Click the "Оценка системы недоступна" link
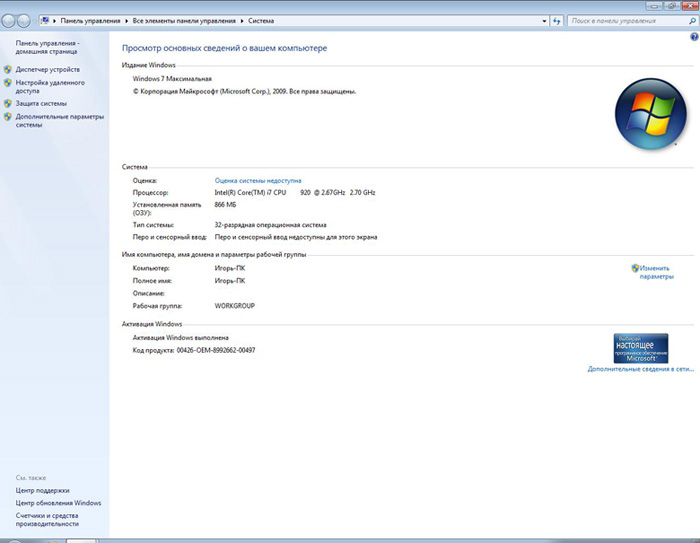Image resolution: width=700 pixels, height=543 pixels. (x=257, y=180)
